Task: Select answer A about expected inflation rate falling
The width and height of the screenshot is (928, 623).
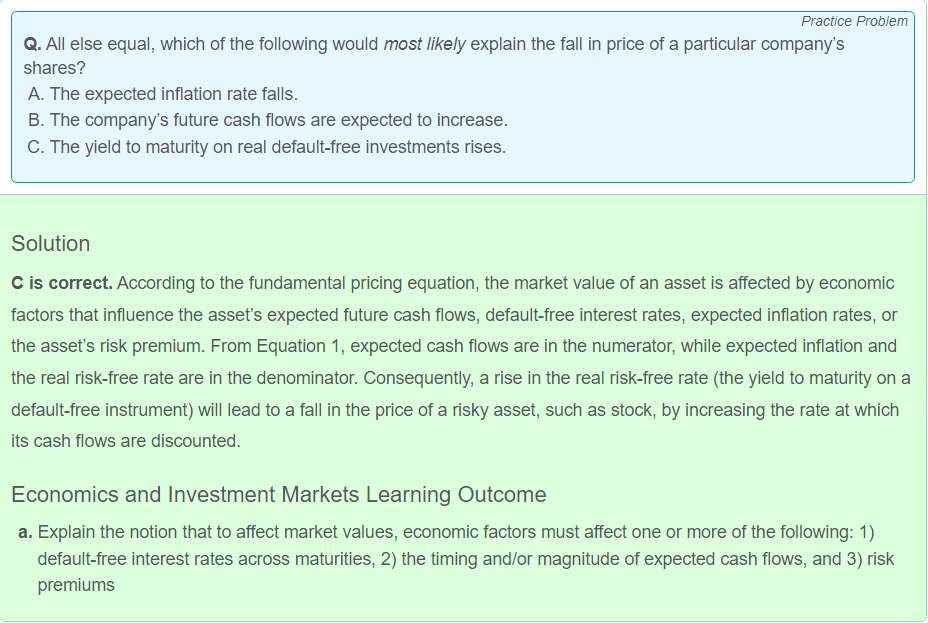Action: tap(163, 94)
